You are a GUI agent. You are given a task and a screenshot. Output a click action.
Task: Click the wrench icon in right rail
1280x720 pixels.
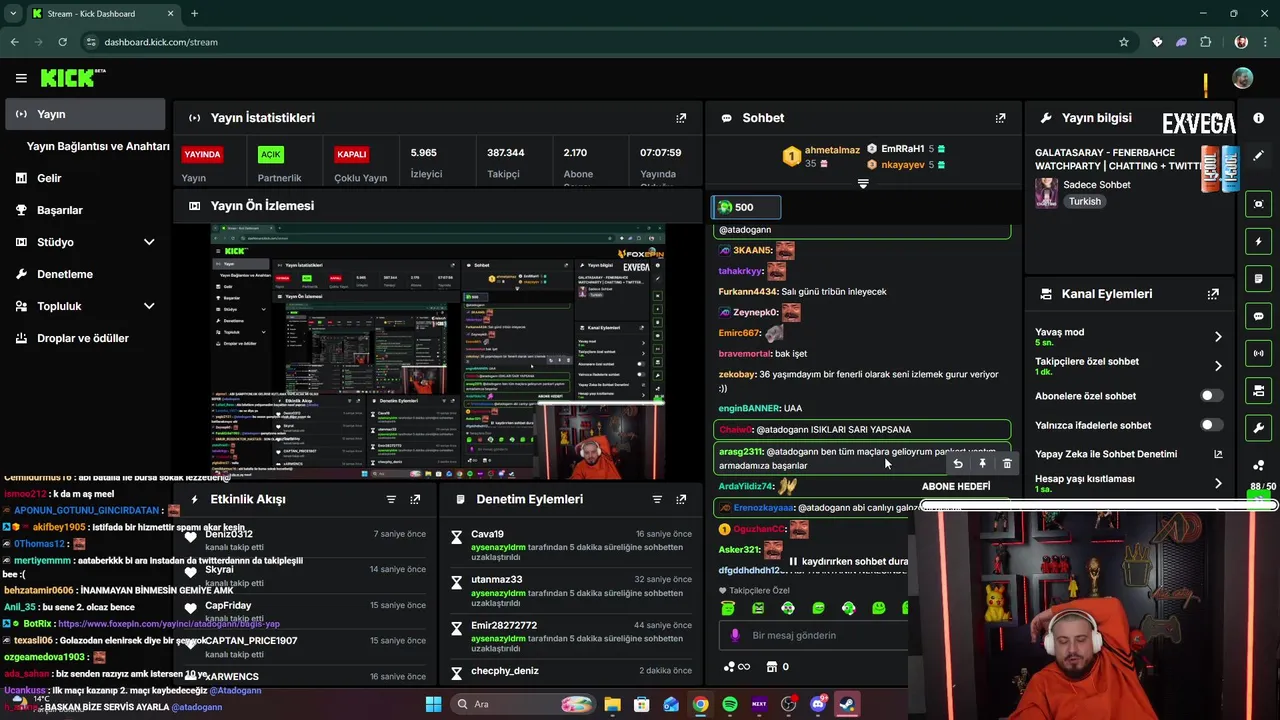point(1258,428)
